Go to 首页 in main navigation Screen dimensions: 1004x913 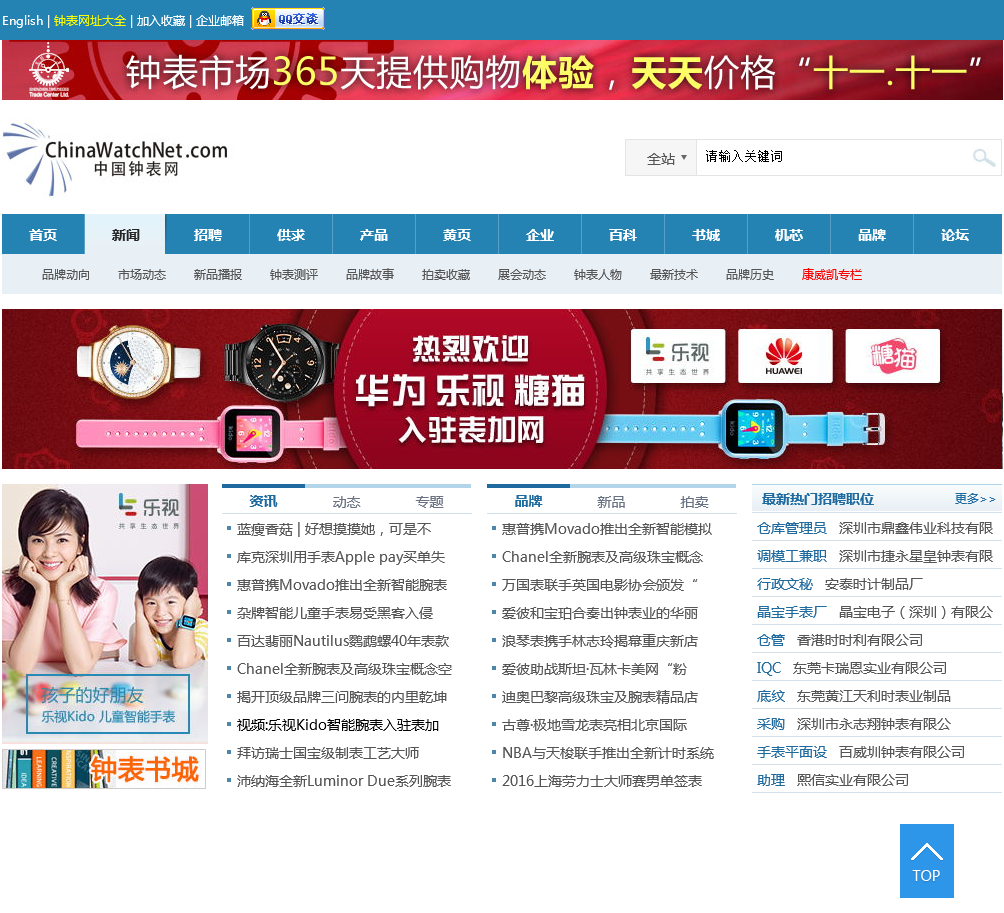(x=43, y=234)
